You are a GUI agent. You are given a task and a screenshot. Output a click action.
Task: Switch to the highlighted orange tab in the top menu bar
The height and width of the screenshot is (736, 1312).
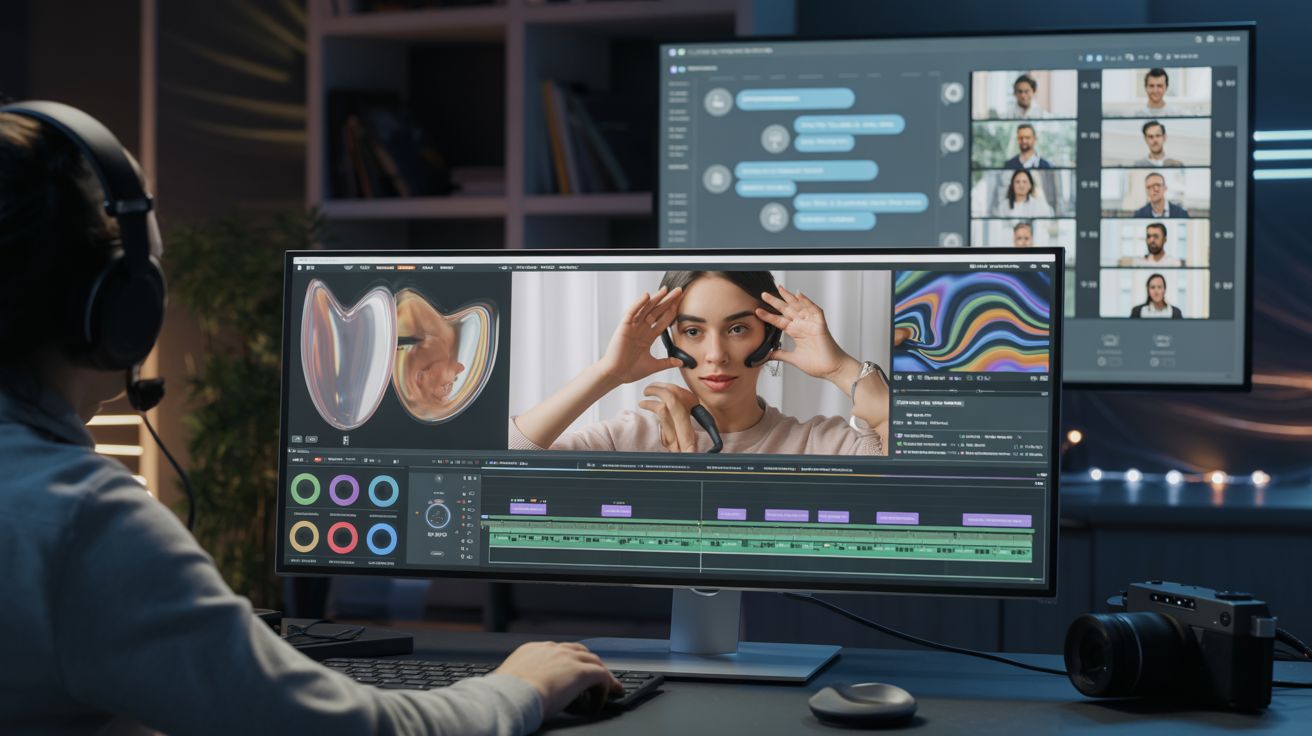pyautogui.click(x=405, y=268)
